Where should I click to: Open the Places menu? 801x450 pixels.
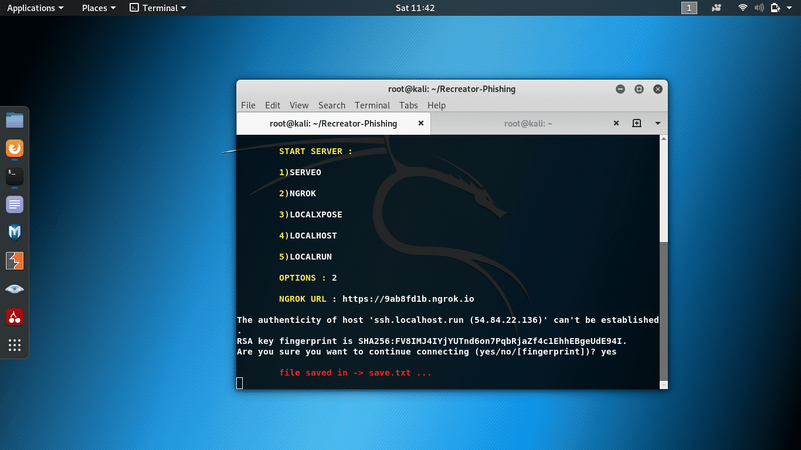(99, 8)
